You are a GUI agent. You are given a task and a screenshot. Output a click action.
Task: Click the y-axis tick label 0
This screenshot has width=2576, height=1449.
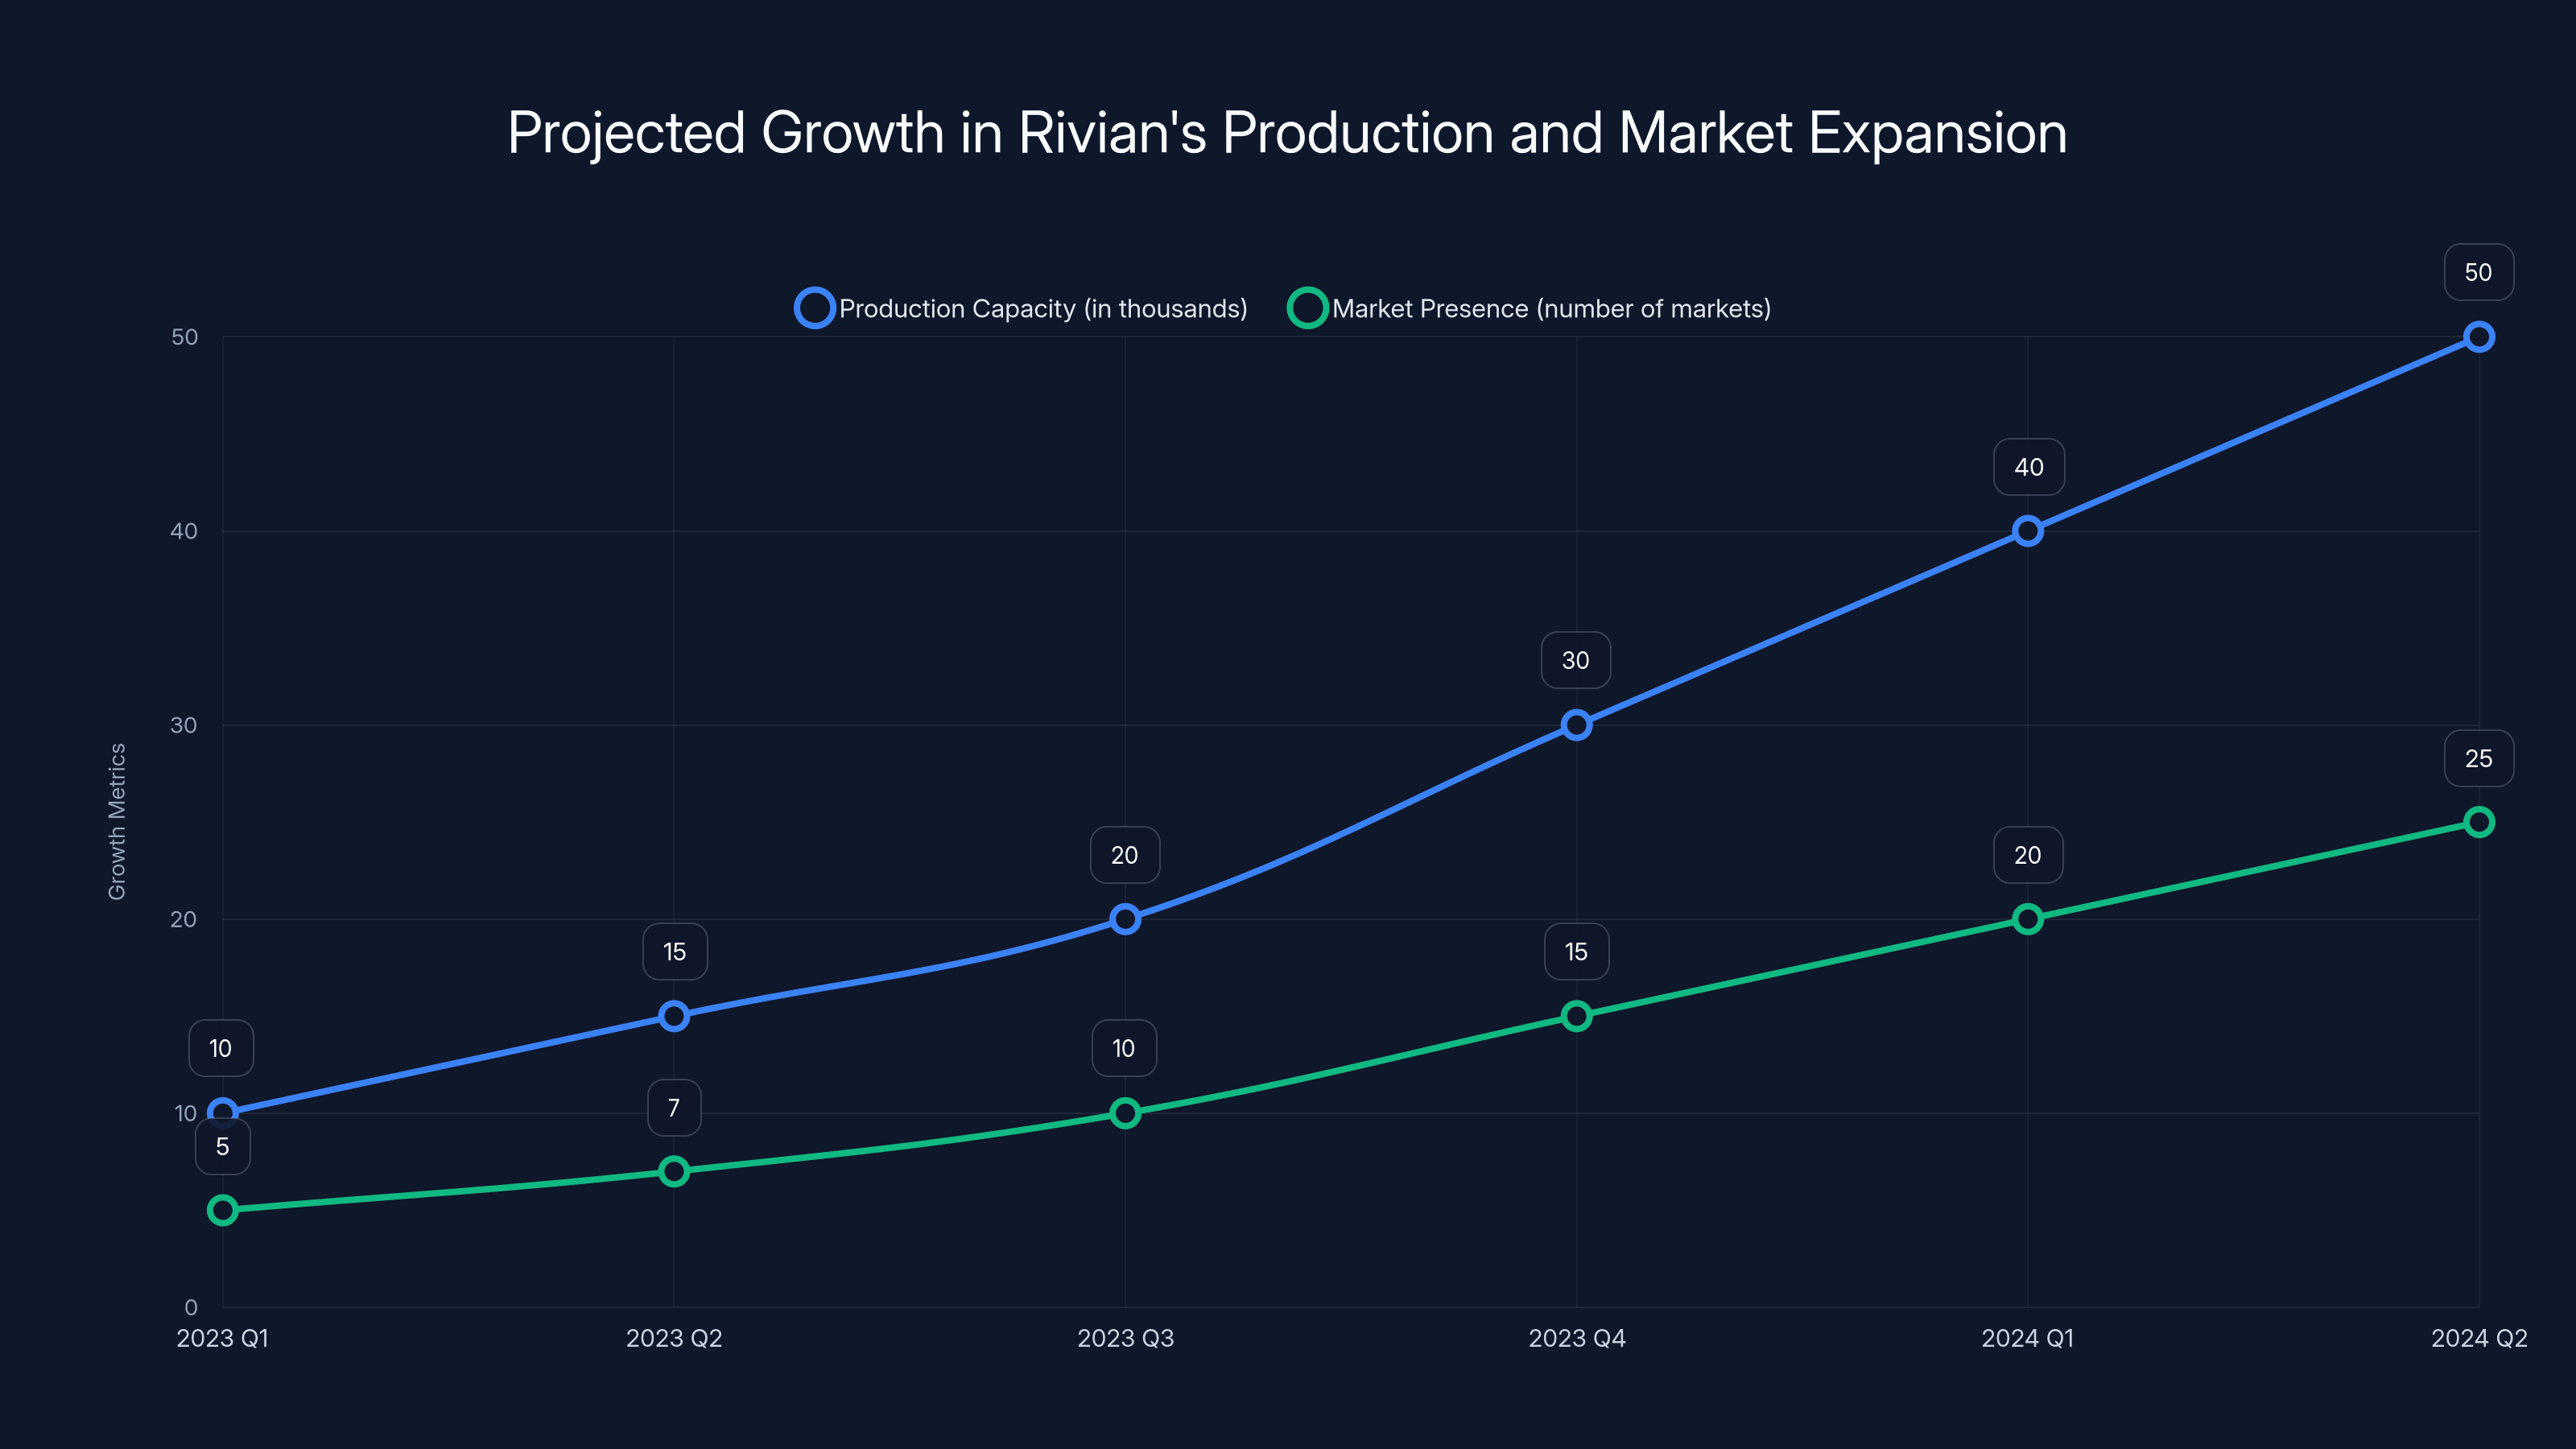[x=191, y=1307]
